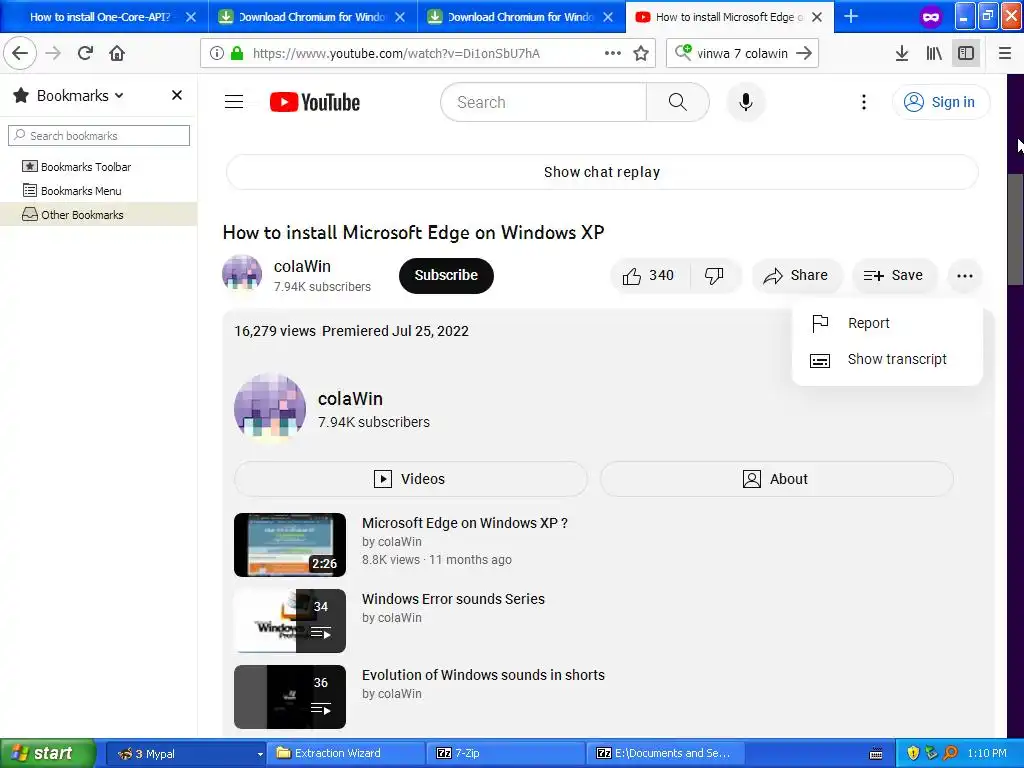
Task: Save video to a playlist
Action: pyautogui.click(x=894, y=276)
